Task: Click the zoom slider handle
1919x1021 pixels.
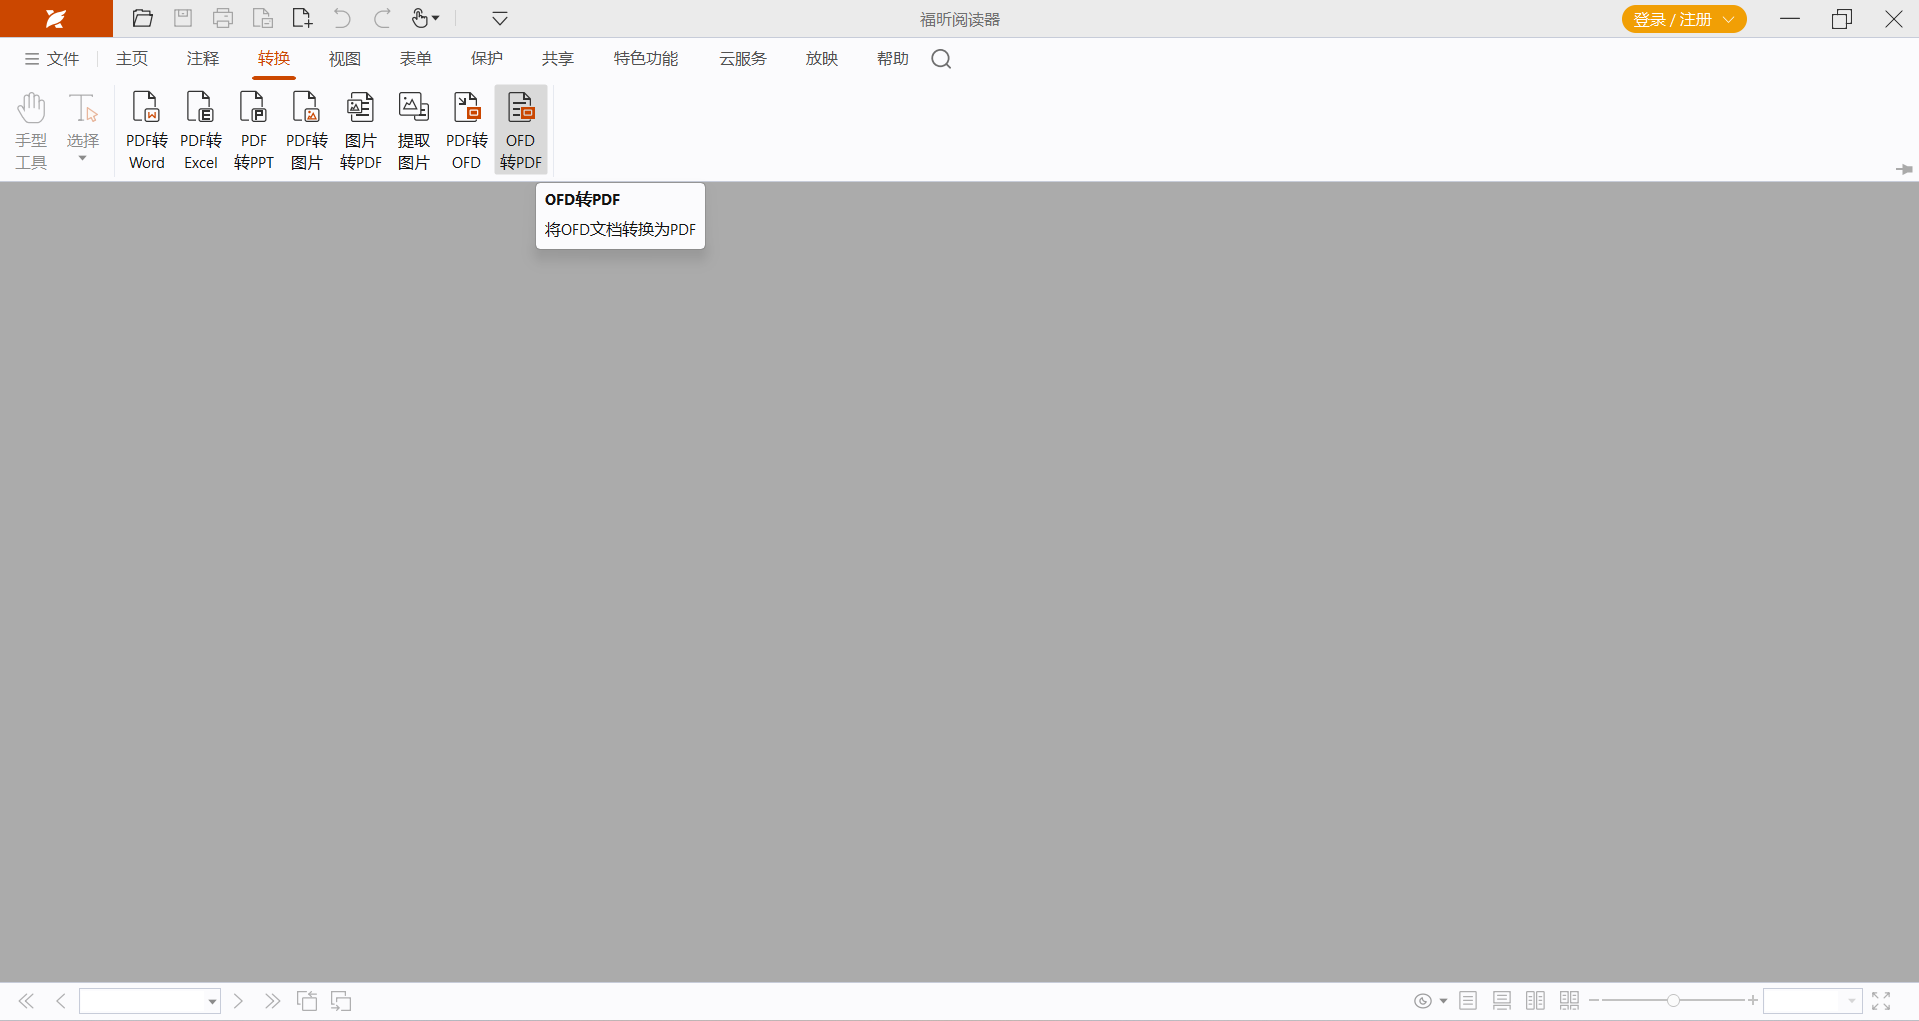Action: 1672,1001
